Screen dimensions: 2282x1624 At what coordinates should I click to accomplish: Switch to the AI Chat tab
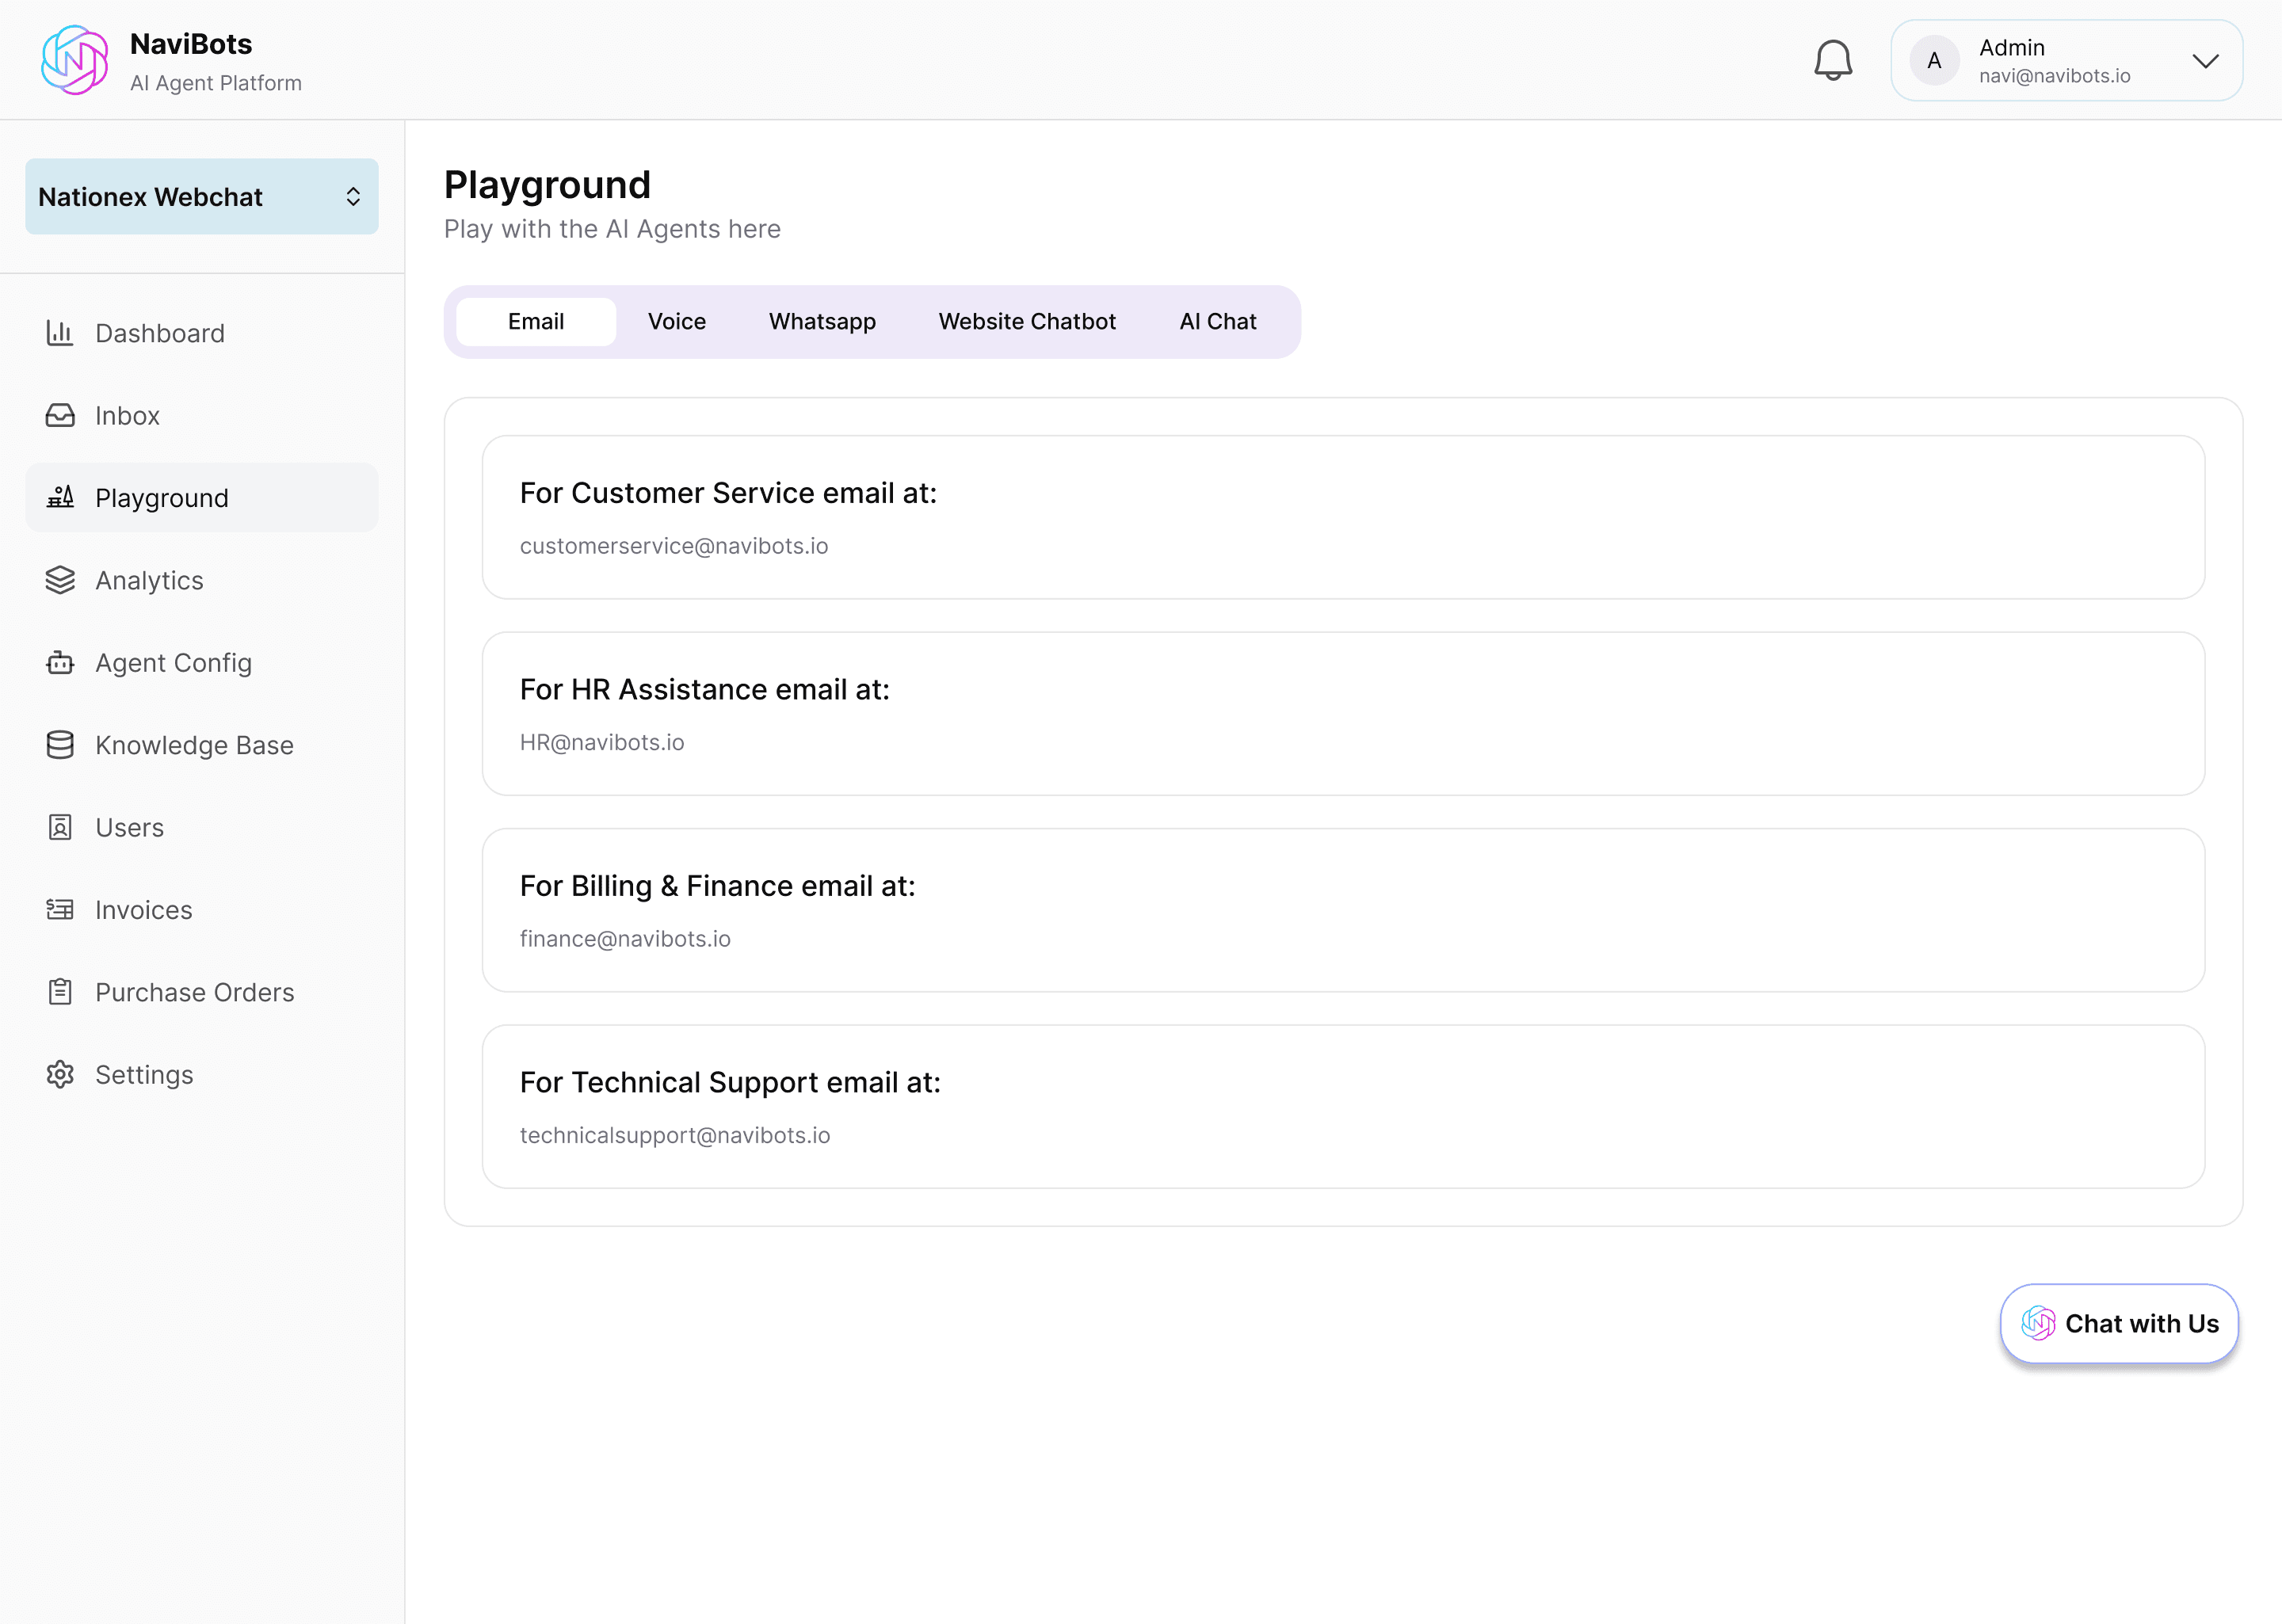pyautogui.click(x=1217, y=322)
